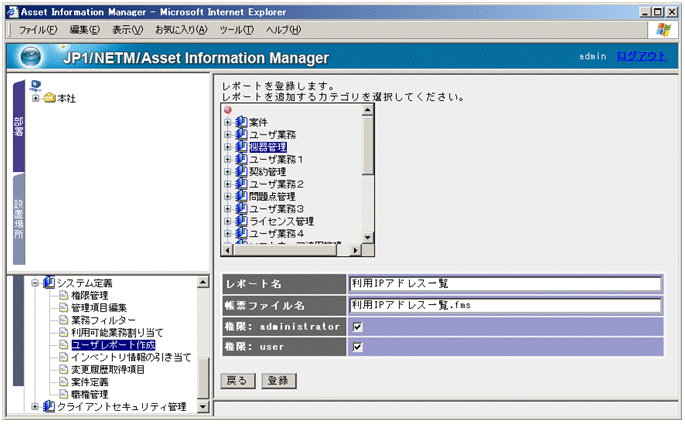
Task: Click the book icon beside ユーザ業務3
Action: pos(241,209)
